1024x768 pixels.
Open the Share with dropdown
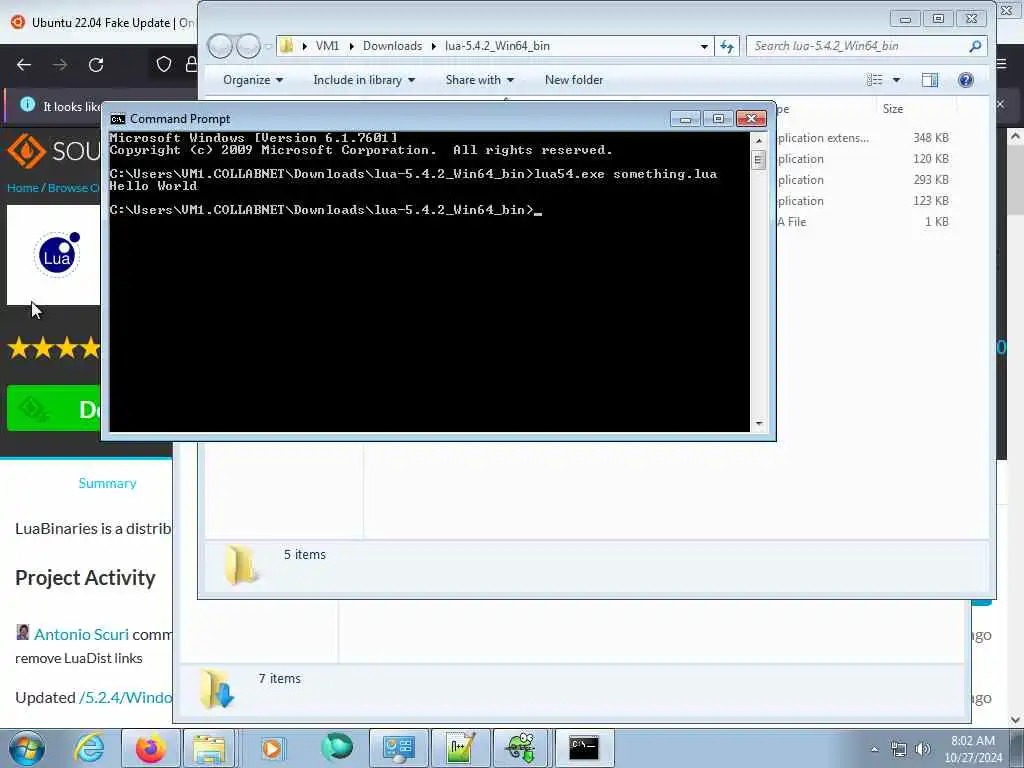(x=479, y=80)
